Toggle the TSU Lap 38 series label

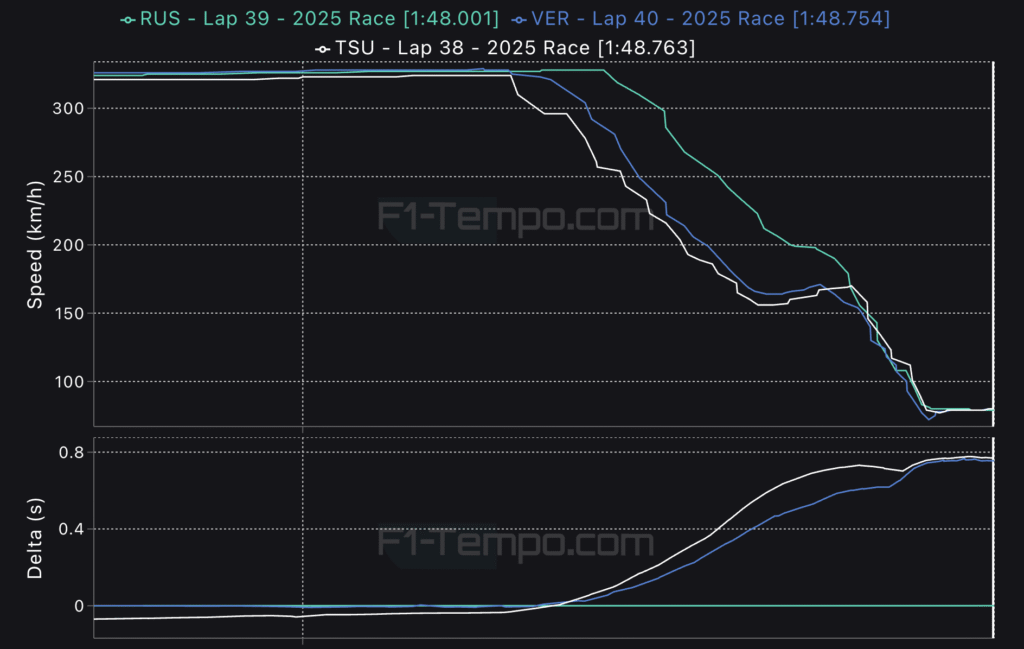point(516,48)
